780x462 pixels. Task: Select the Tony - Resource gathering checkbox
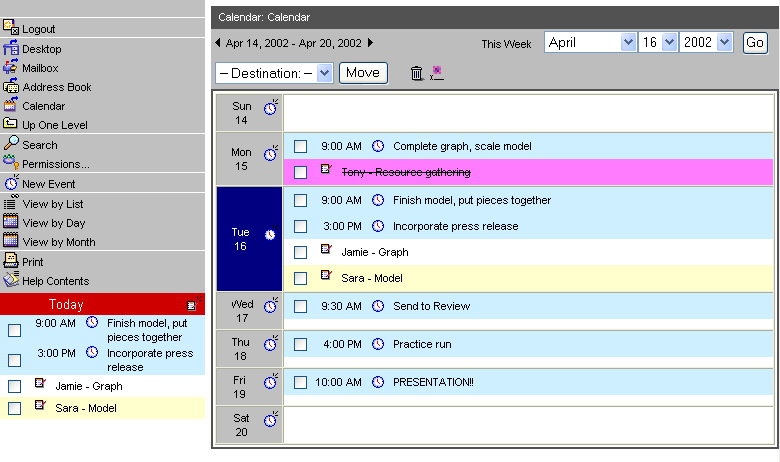click(300, 172)
